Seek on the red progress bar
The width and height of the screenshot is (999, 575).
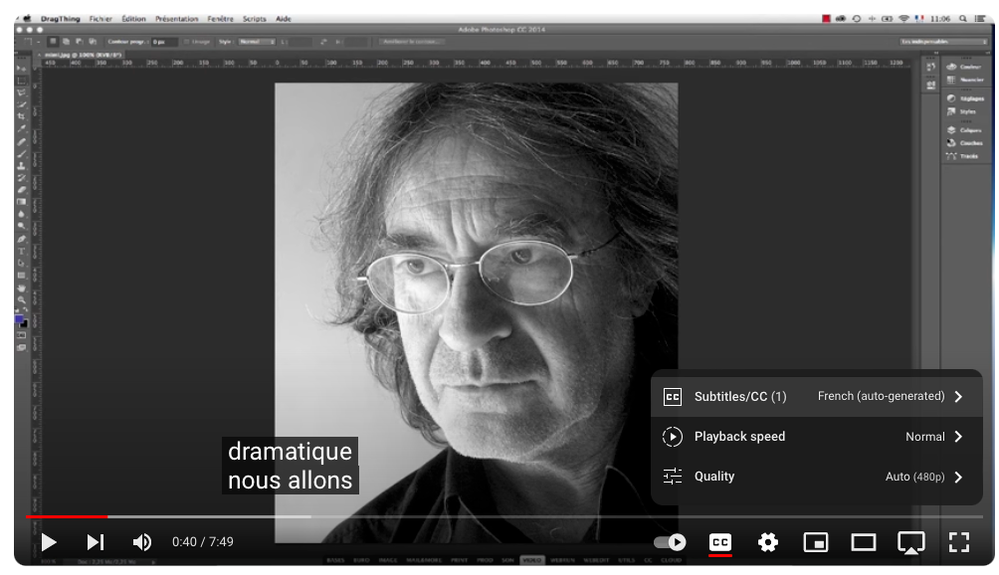pos(67,516)
